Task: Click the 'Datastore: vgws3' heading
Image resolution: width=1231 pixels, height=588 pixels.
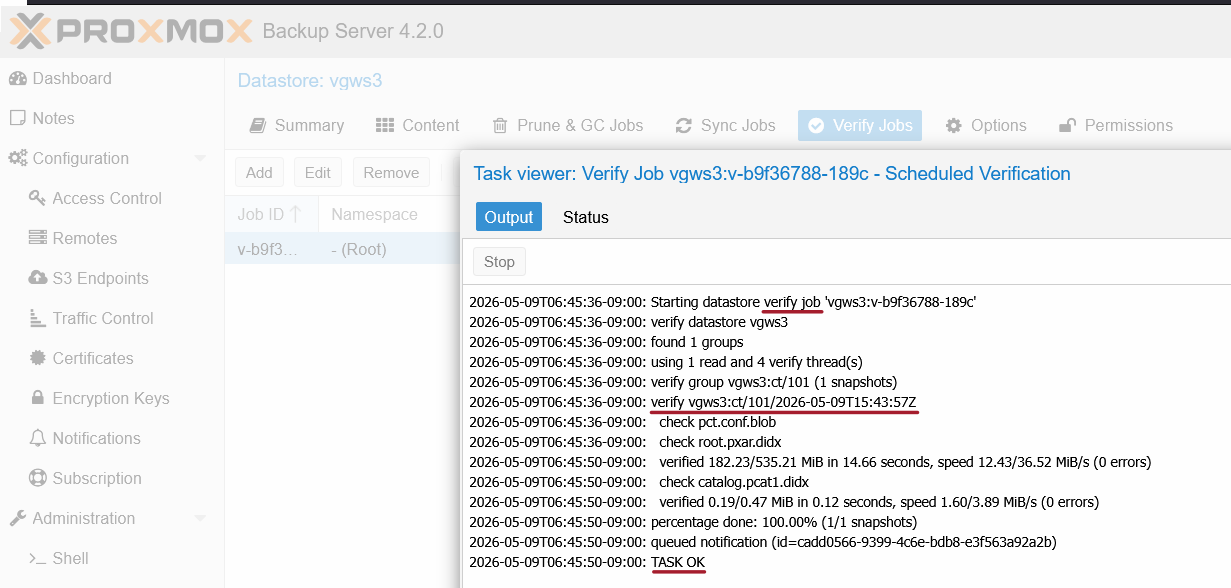Action: (310, 81)
